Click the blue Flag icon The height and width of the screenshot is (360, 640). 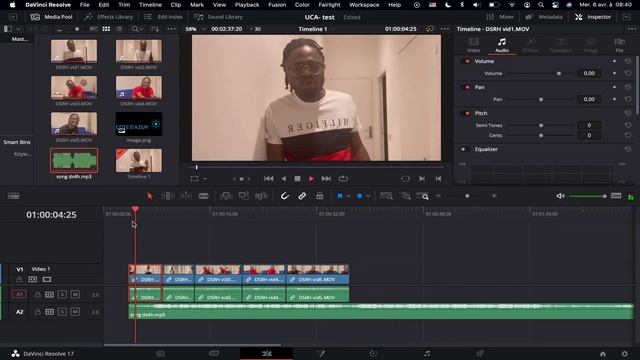340,196
